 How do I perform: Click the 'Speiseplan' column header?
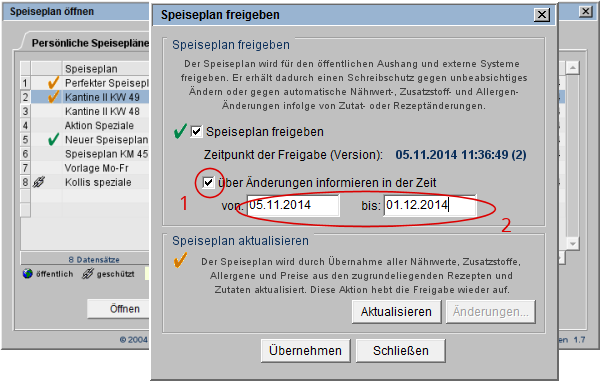[106, 69]
